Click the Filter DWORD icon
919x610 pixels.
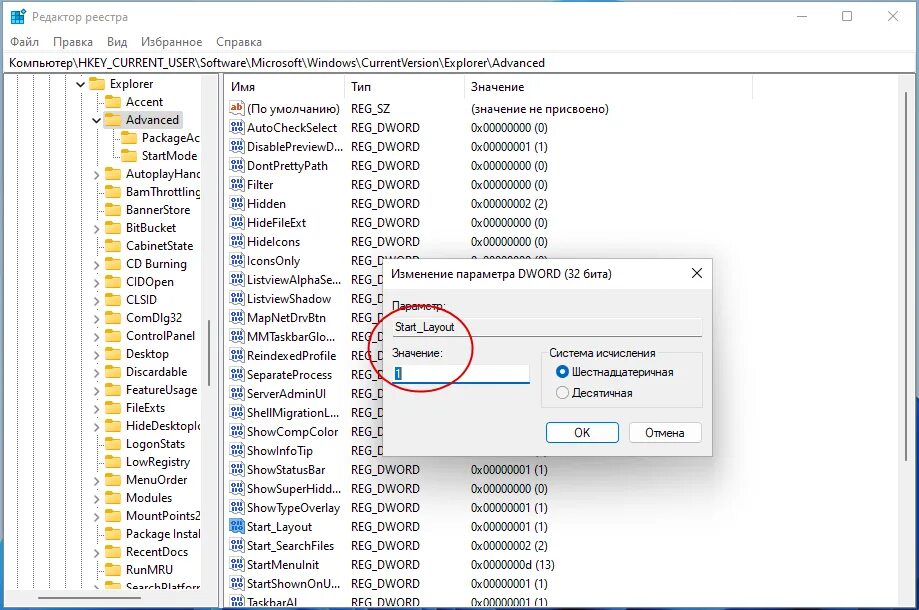click(237, 185)
